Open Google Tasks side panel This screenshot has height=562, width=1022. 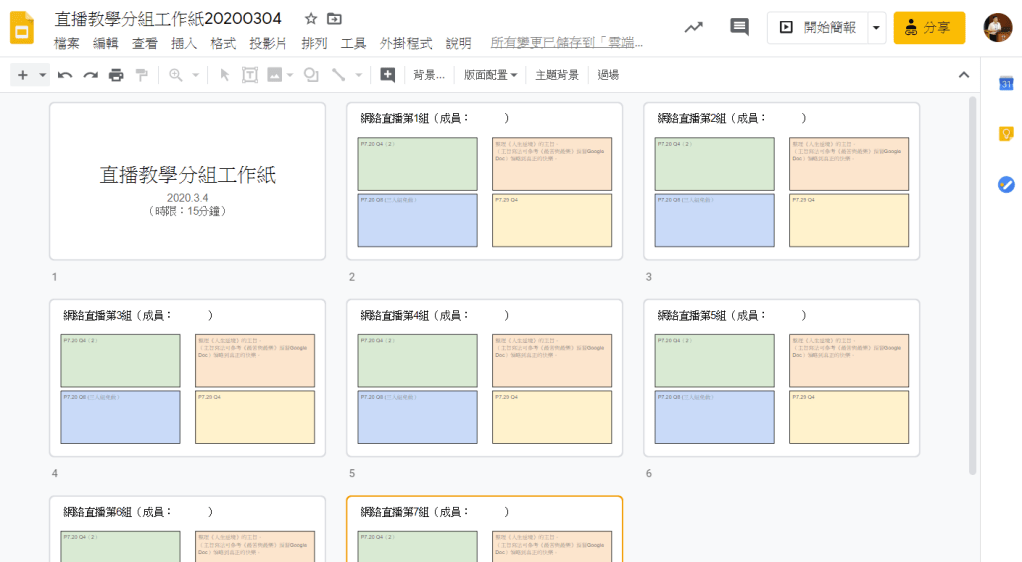click(x=1006, y=184)
